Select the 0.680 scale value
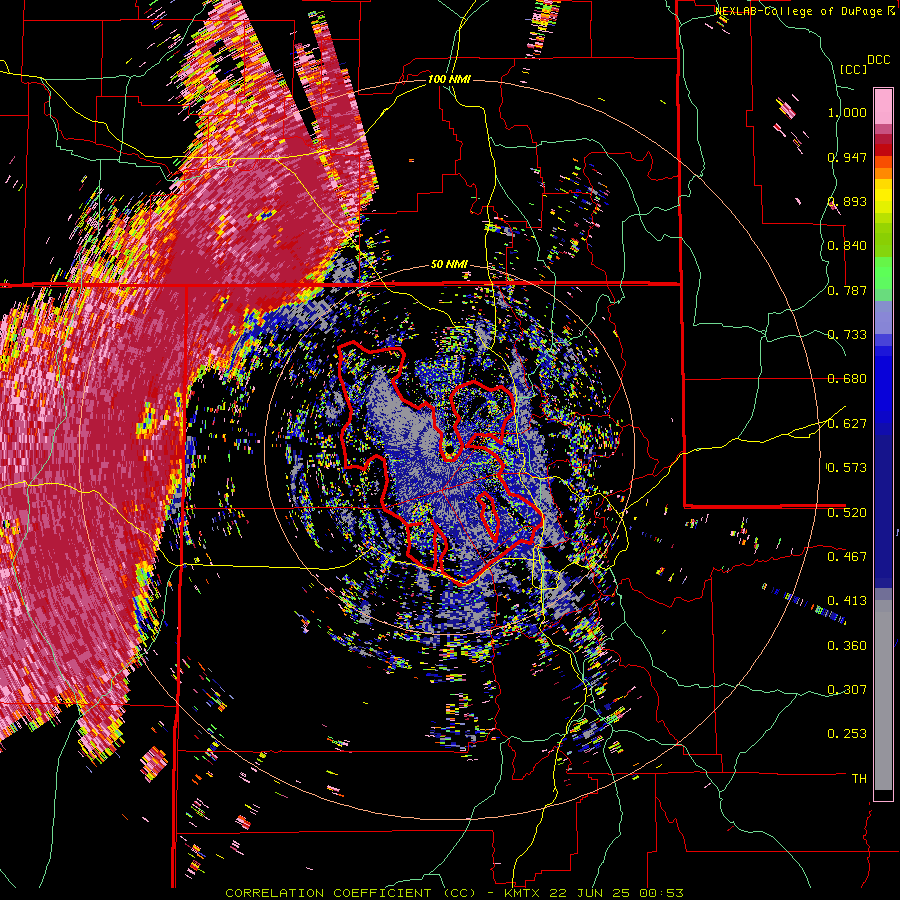This screenshot has width=900, height=900. pyautogui.click(x=847, y=379)
